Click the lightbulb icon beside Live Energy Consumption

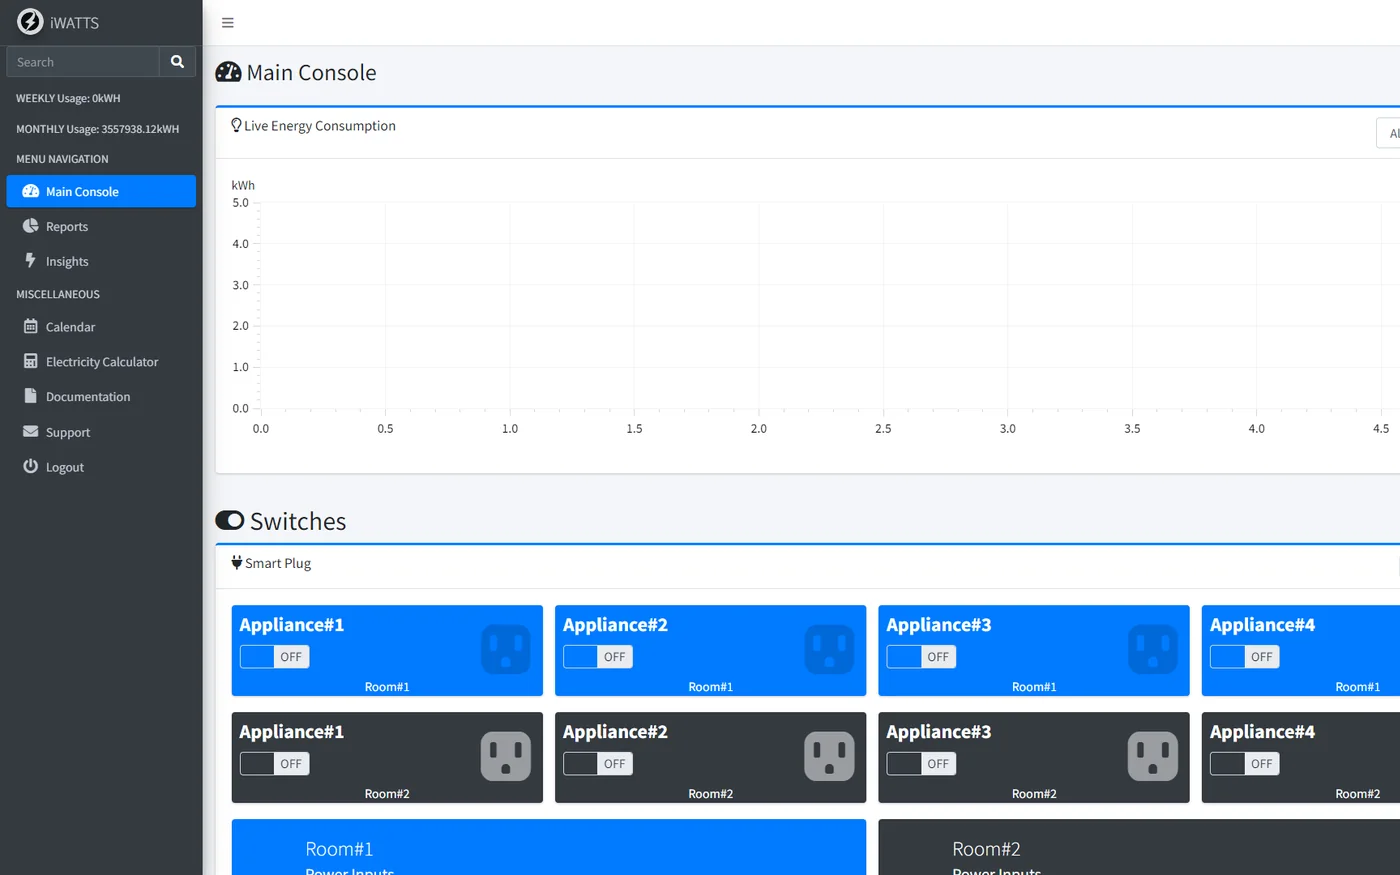[x=237, y=125]
